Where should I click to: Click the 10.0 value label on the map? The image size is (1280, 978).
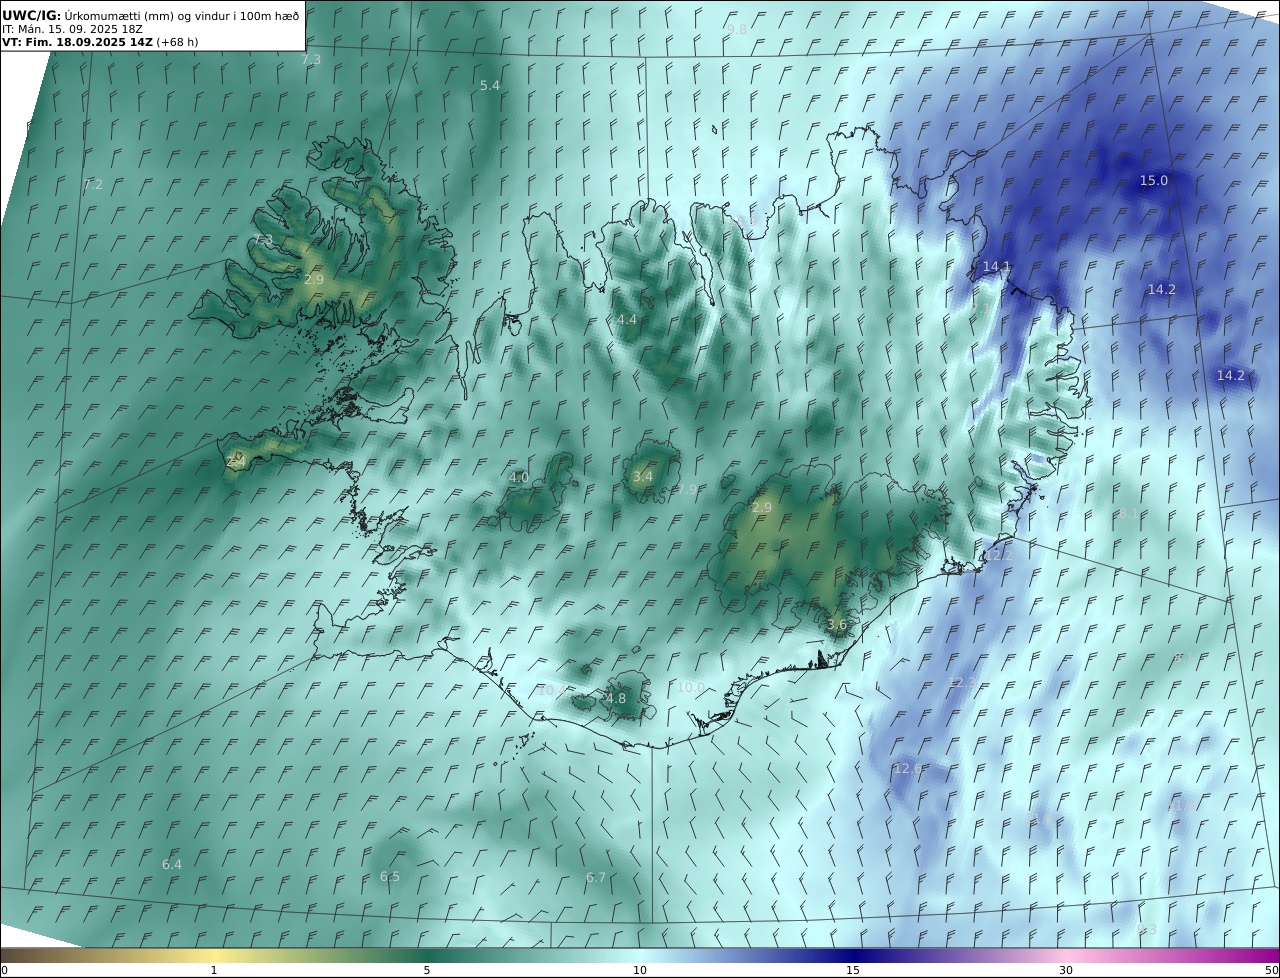[691, 688]
